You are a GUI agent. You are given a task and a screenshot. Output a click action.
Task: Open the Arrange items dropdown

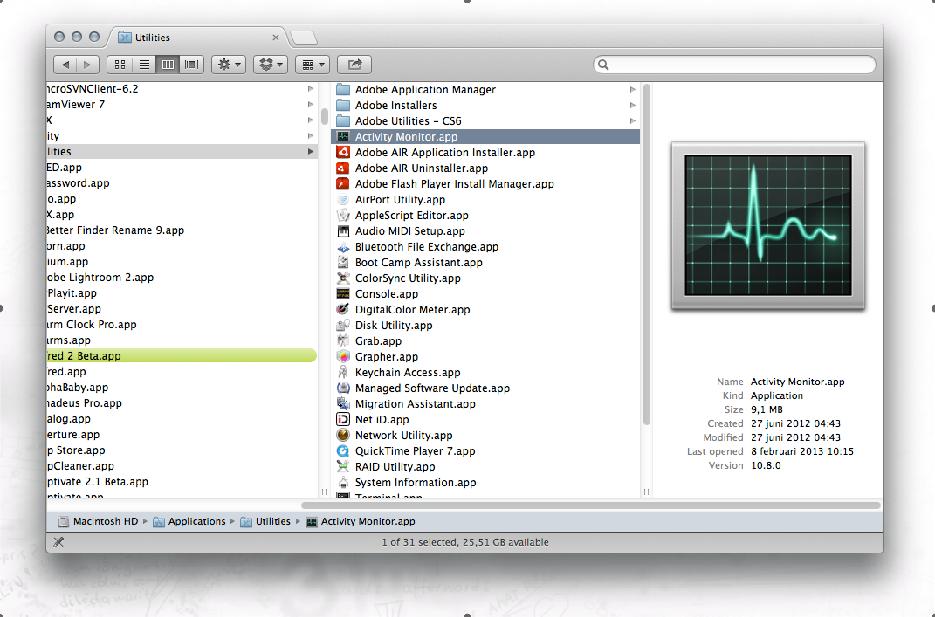click(x=312, y=64)
